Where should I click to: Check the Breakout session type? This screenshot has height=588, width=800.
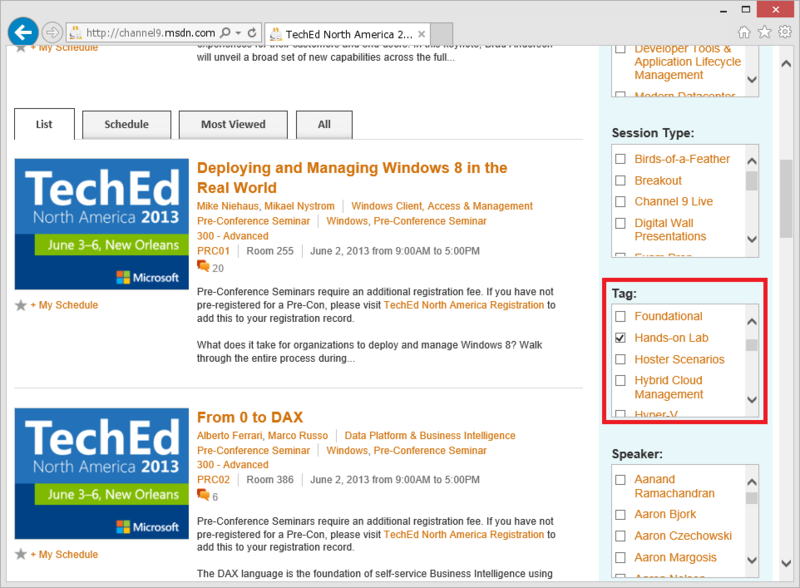coord(620,181)
